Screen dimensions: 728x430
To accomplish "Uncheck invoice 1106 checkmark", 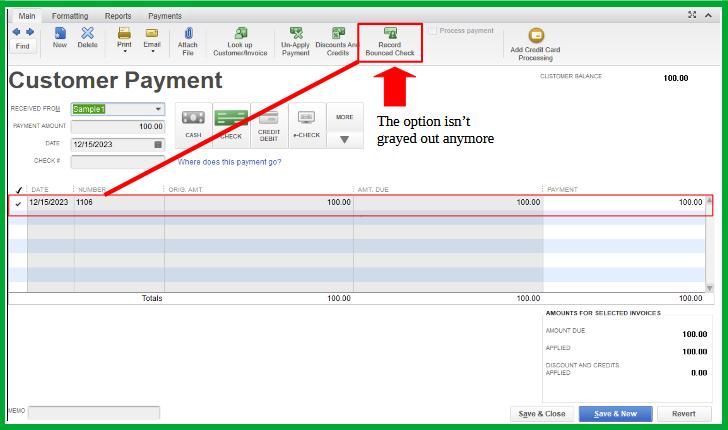I will coord(18,203).
